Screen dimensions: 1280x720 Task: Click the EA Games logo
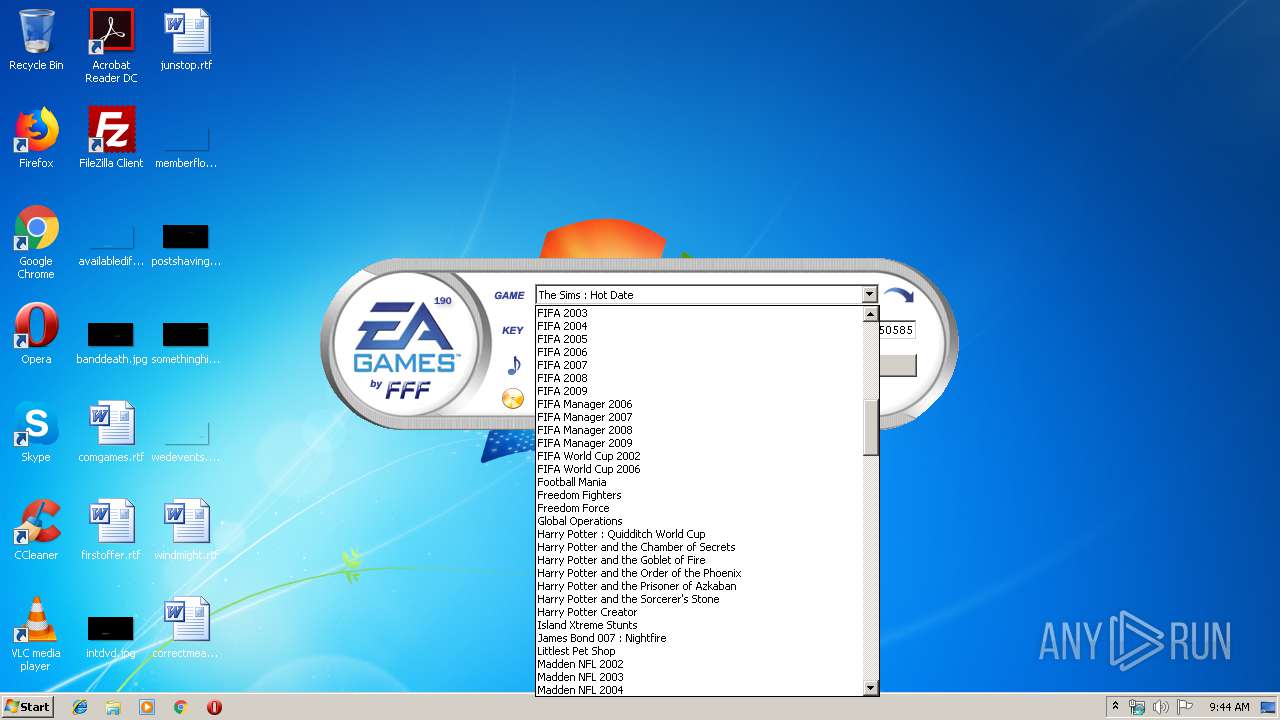[x=404, y=346]
